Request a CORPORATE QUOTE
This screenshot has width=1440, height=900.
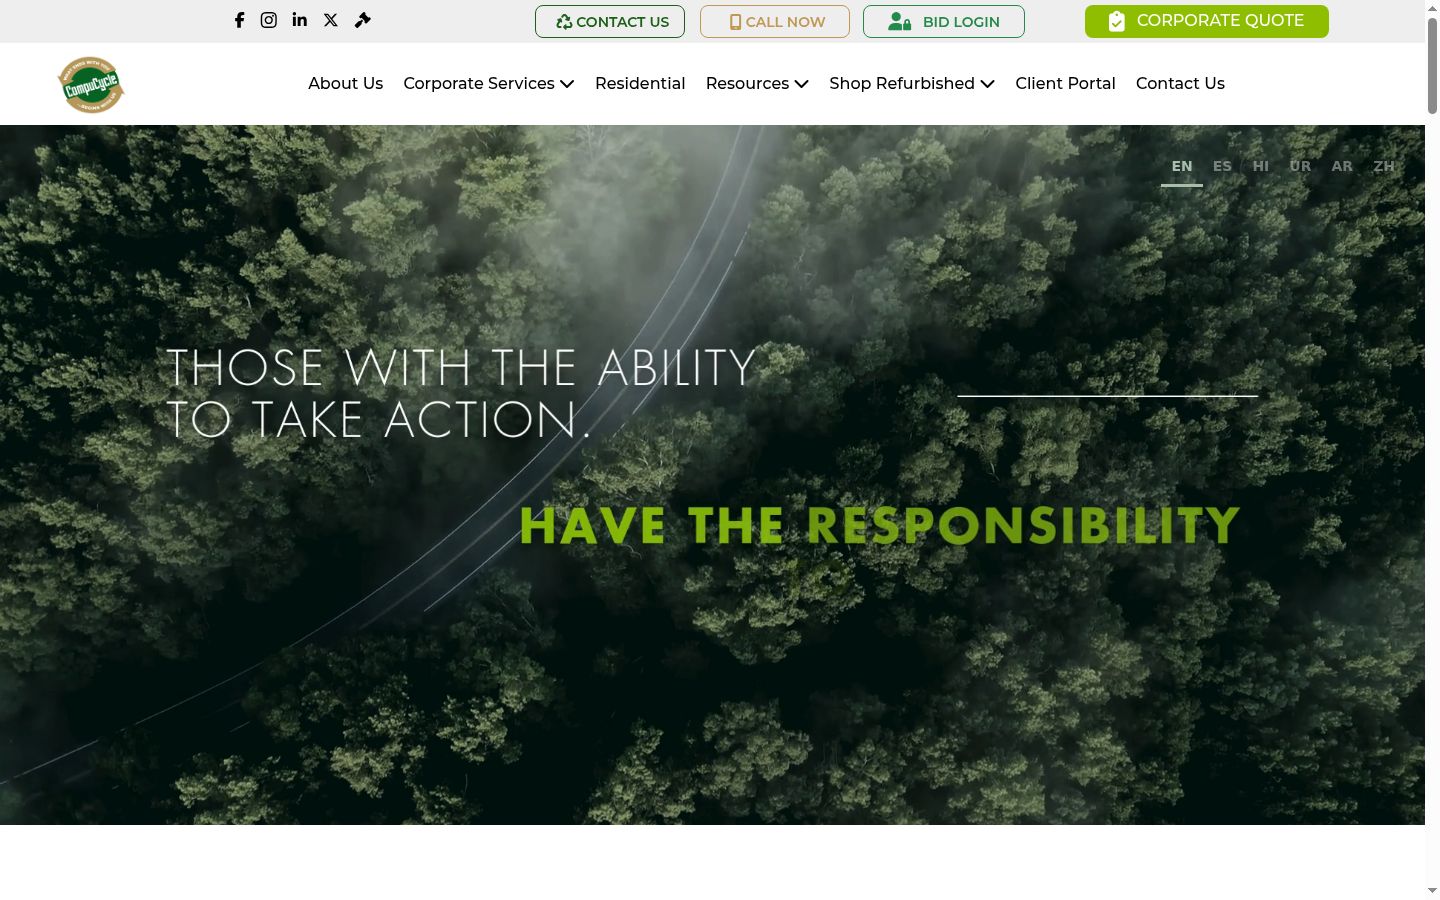click(x=1207, y=21)
